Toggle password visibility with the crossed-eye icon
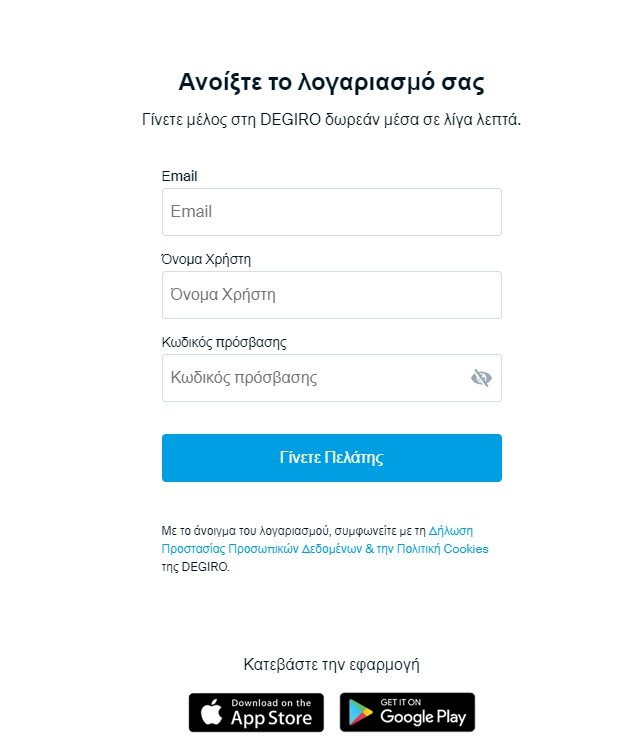627x747 pixels. [x=481, y=378]
